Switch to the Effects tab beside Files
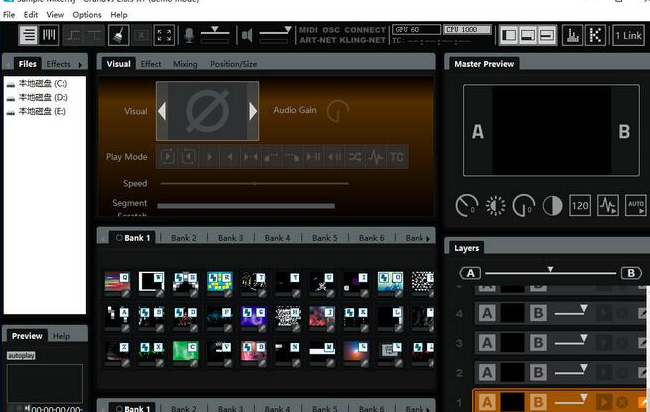 point(58,64)
